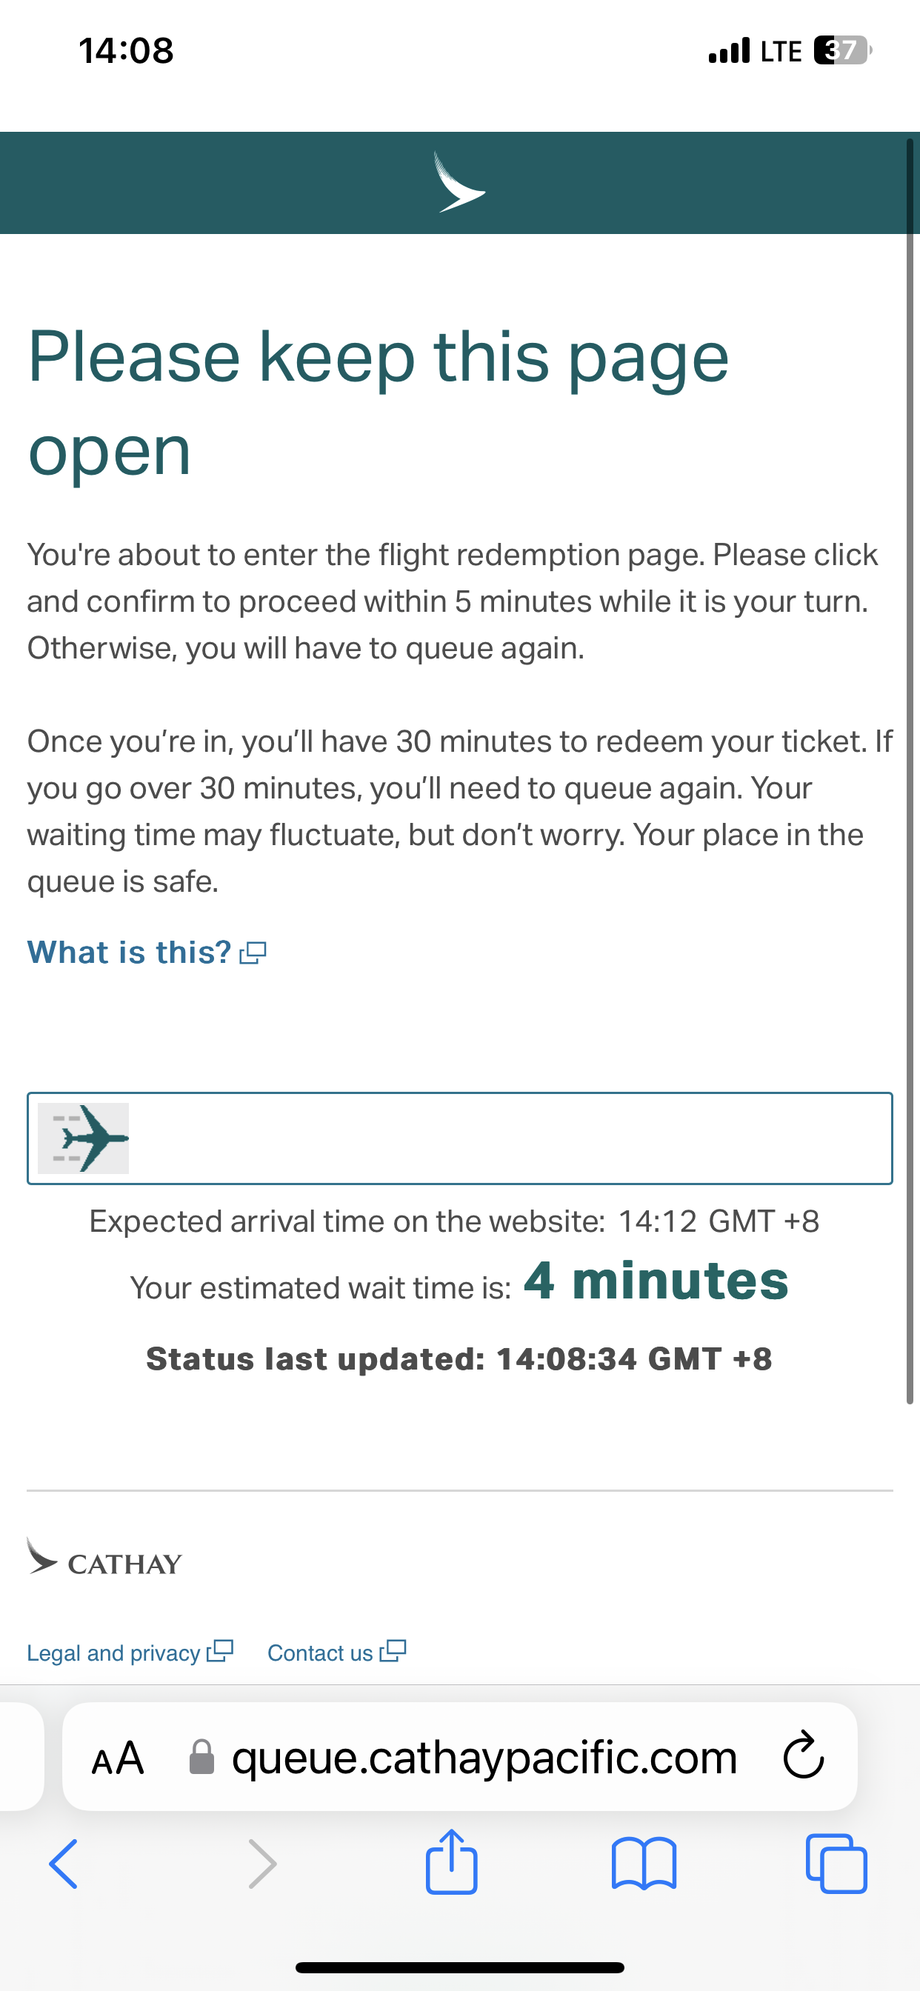Tap the Safari forward arrow
Screen dimensions: 920x1991
tap(262, 1864)
